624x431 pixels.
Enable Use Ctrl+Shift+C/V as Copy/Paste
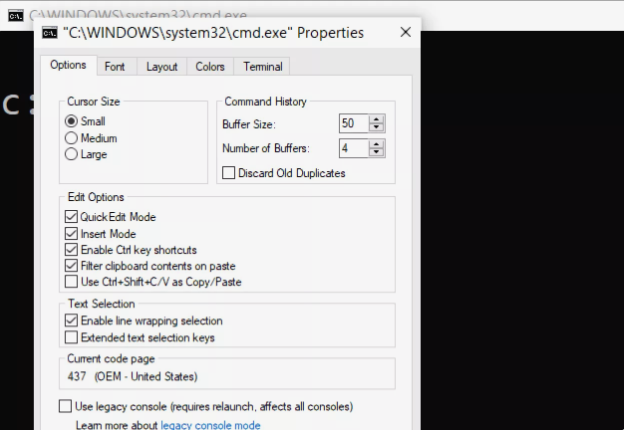point(71,282)
